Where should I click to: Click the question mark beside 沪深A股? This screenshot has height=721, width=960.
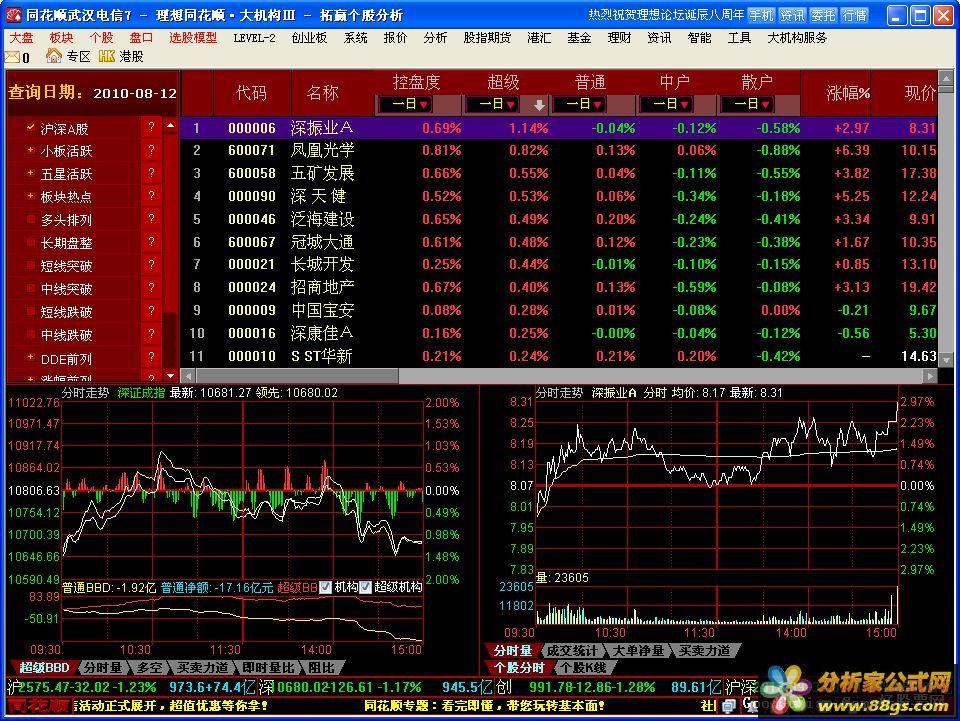pos(151,127)
